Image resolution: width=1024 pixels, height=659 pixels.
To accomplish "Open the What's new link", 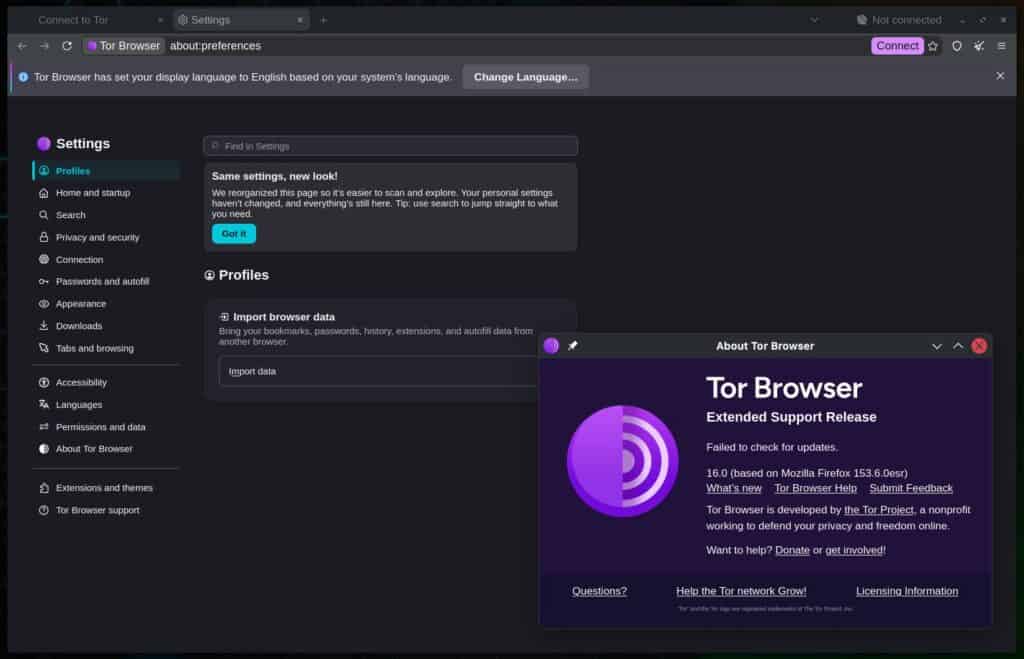I will [733, 488].
